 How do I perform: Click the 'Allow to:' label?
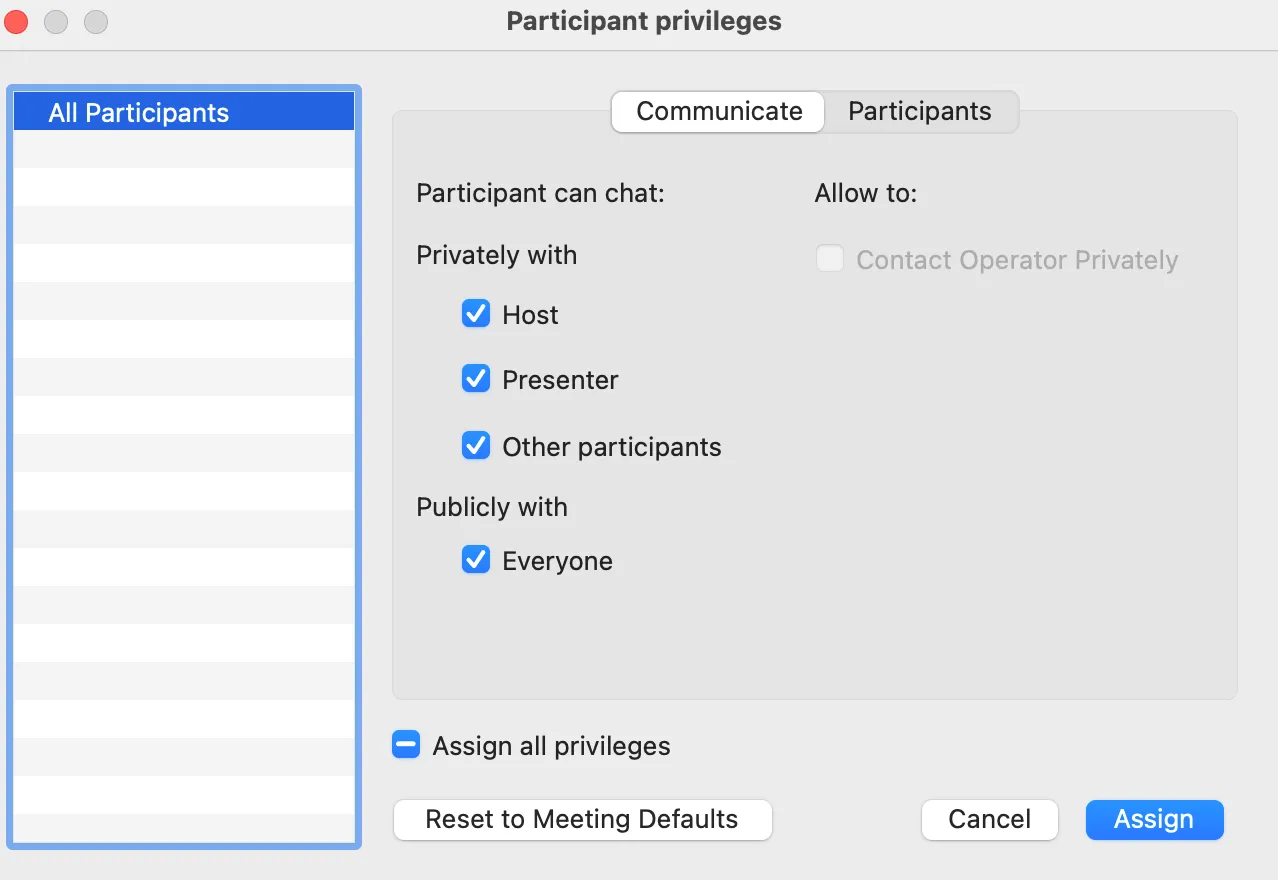[865, 193]
